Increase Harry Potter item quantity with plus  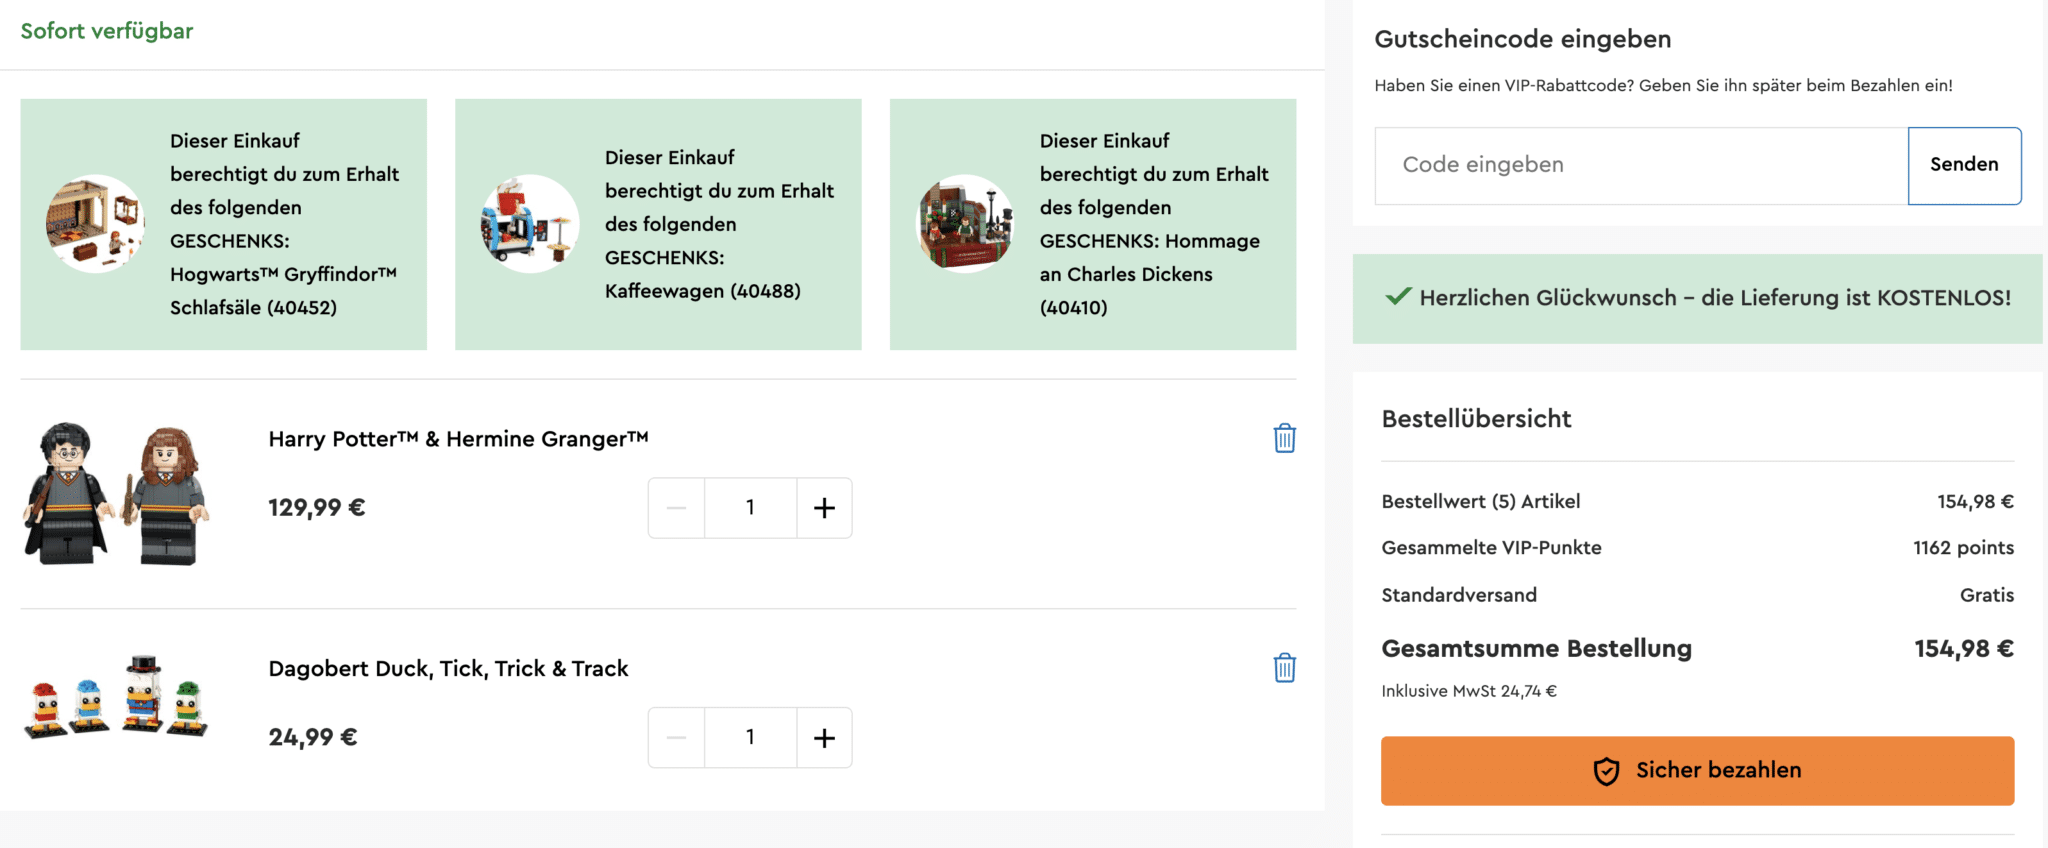[x=824, y=508]
